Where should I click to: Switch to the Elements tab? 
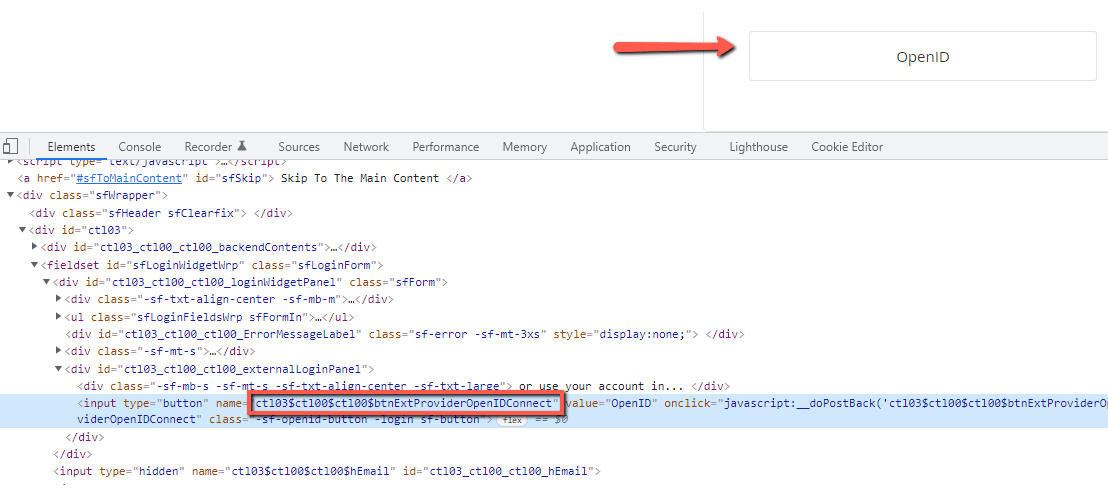[71, 147]
